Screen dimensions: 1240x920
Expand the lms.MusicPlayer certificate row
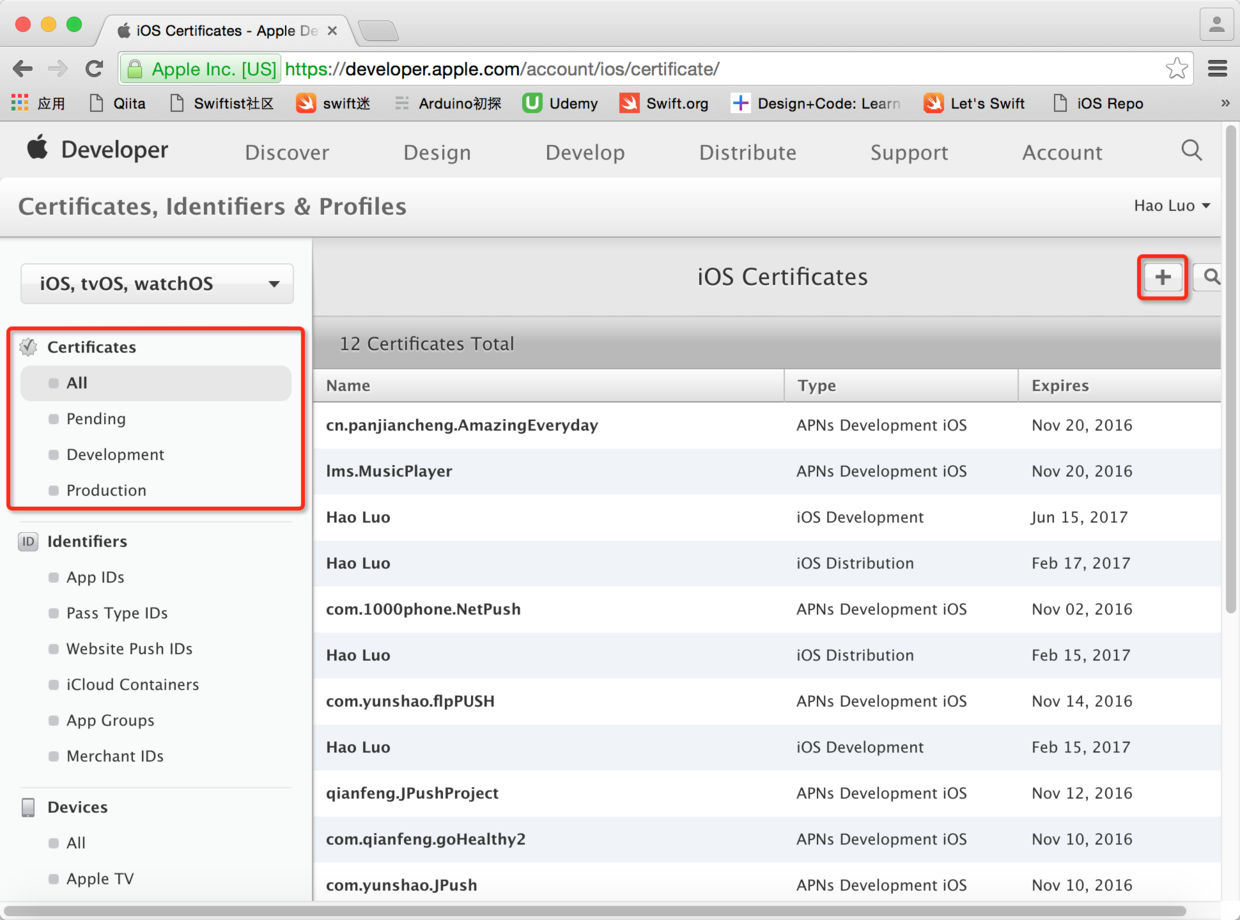(x=767, y=472)
